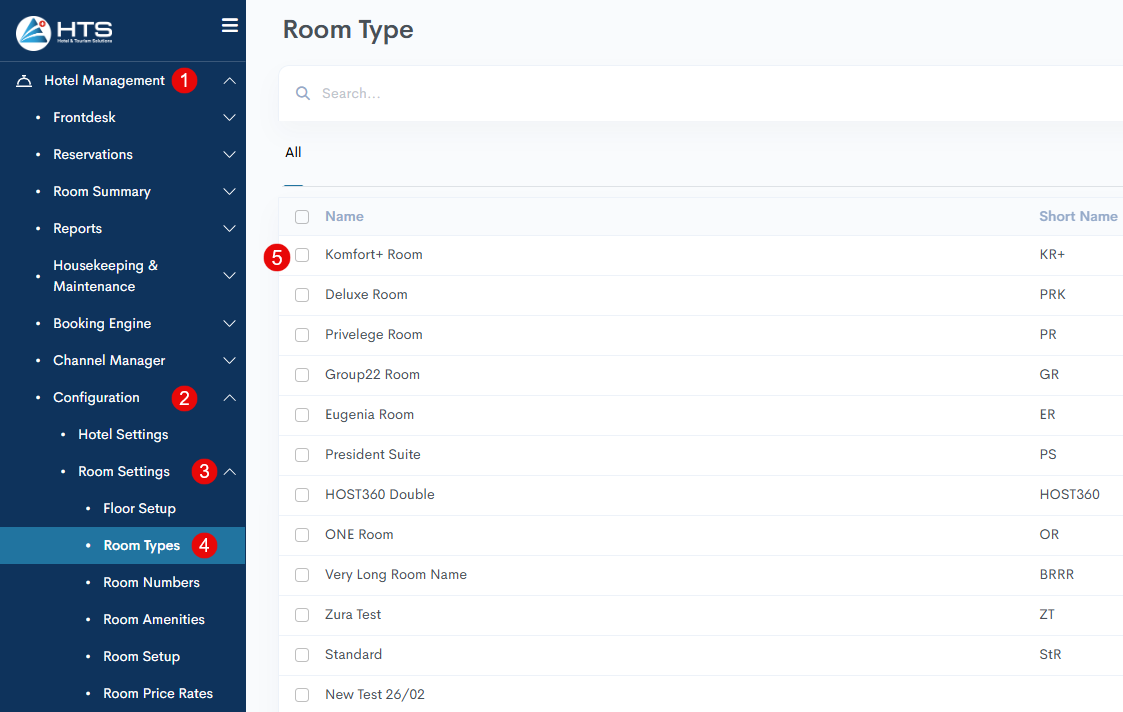
Task: Click the Hotel Management bell icon
Action: 24,81
